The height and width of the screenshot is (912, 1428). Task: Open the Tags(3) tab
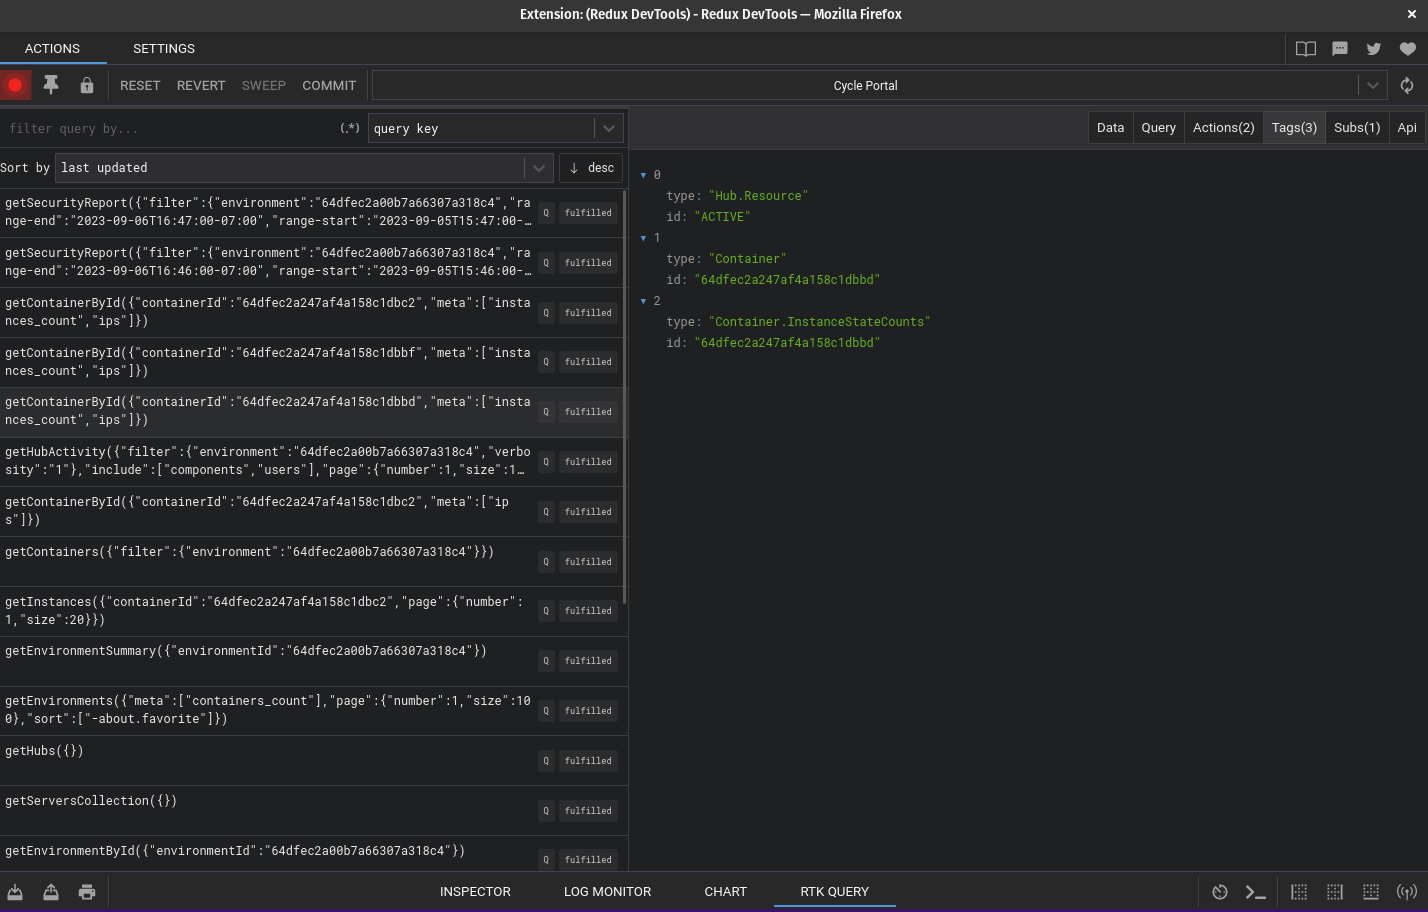(x=1294, y=128)
